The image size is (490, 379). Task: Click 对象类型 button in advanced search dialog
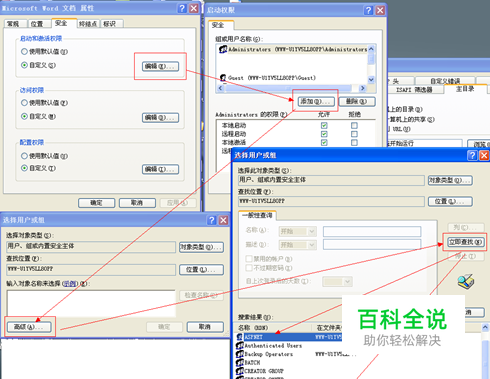coord(450,180)
